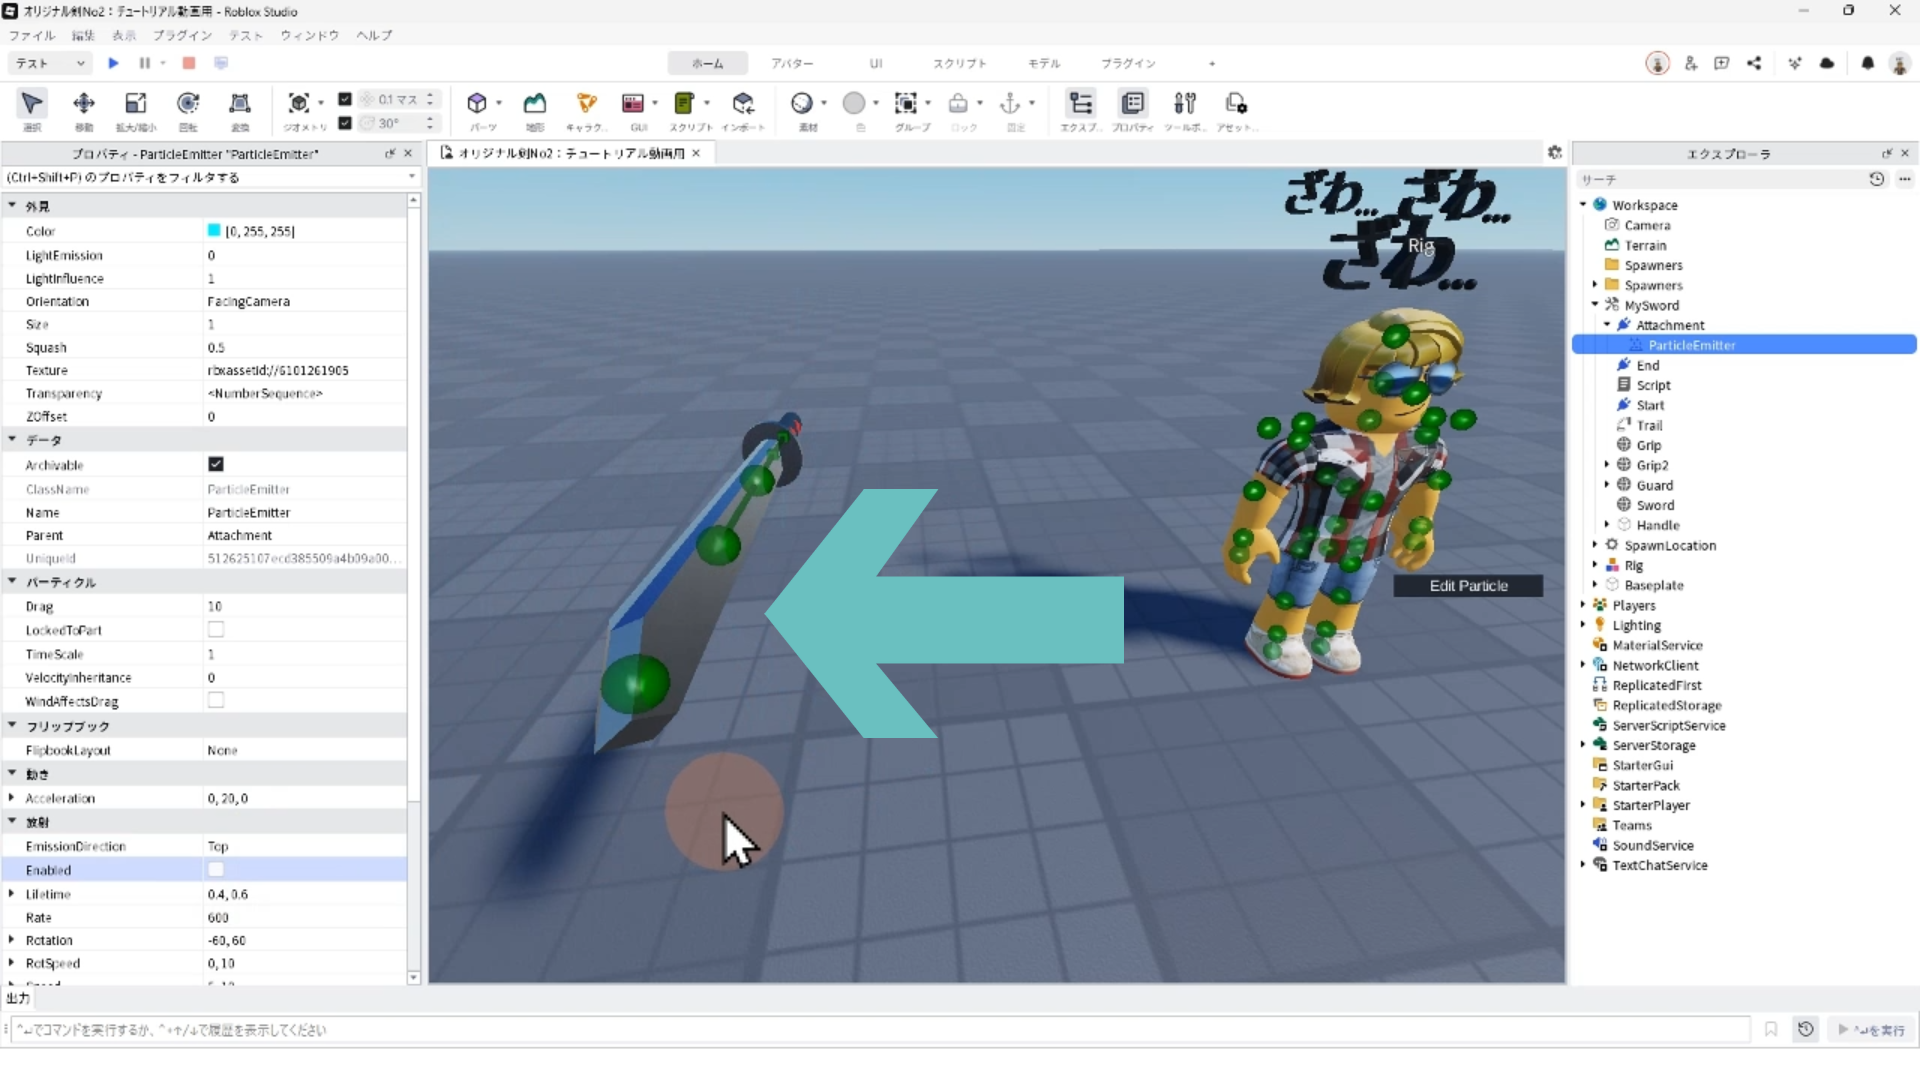Select the Move tool in toolbar
This screenshot has height=1080, width=1920.
[84, 104]
